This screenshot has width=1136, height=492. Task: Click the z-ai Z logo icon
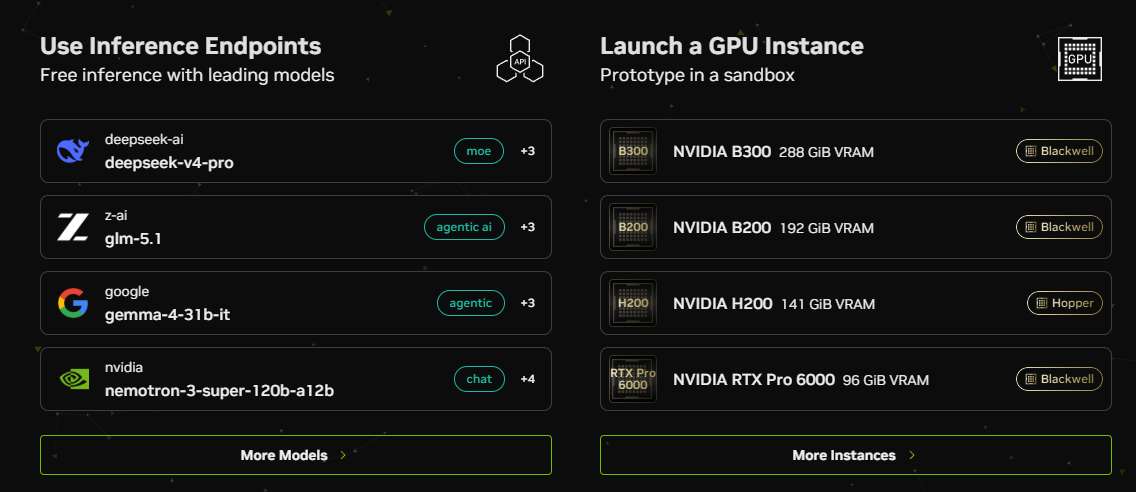click(x=73, y=227)
